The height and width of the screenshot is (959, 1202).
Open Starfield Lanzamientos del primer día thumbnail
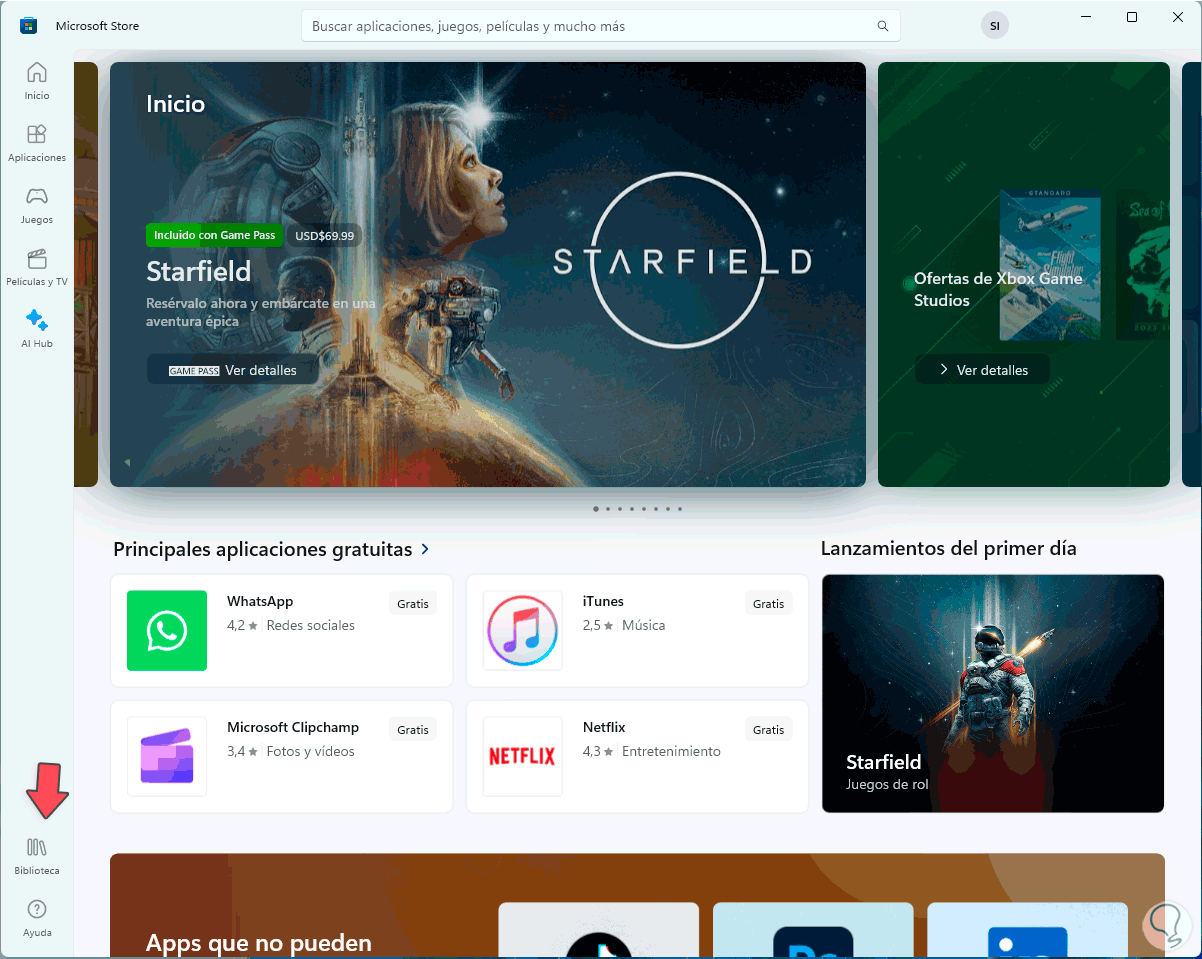coord(993,693)
